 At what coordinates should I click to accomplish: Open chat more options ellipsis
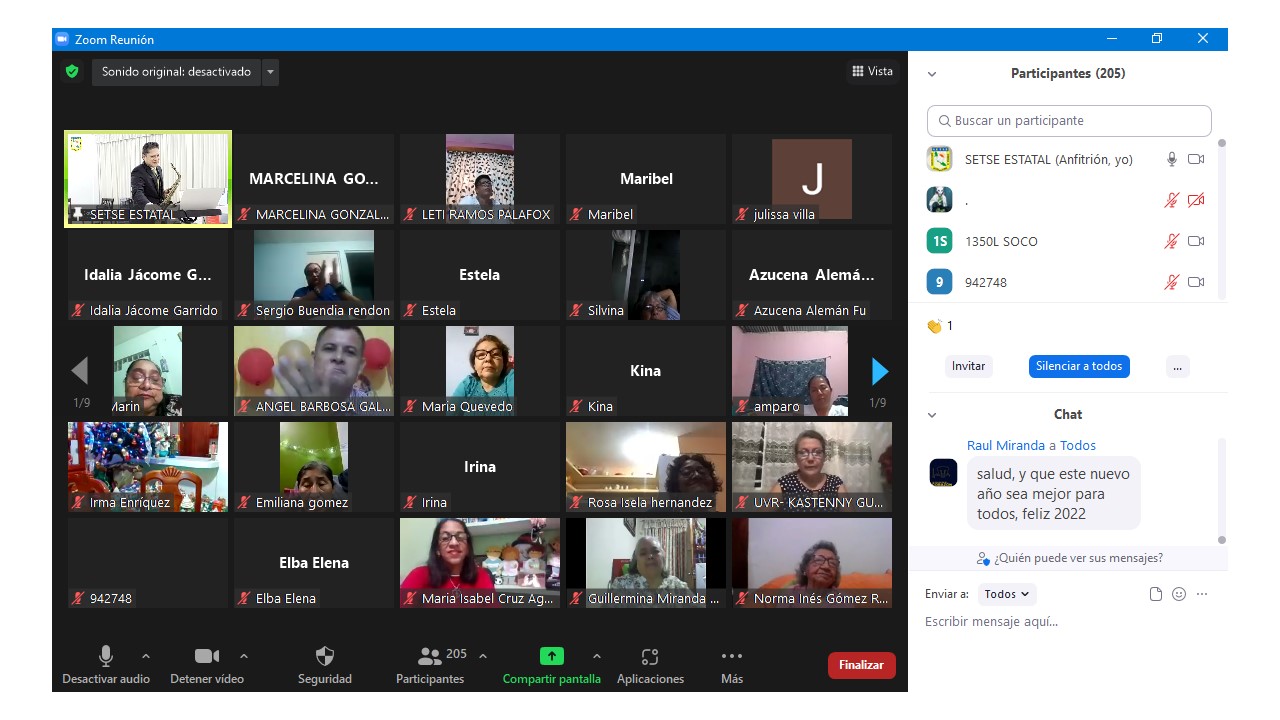[x=1202, y=594]
